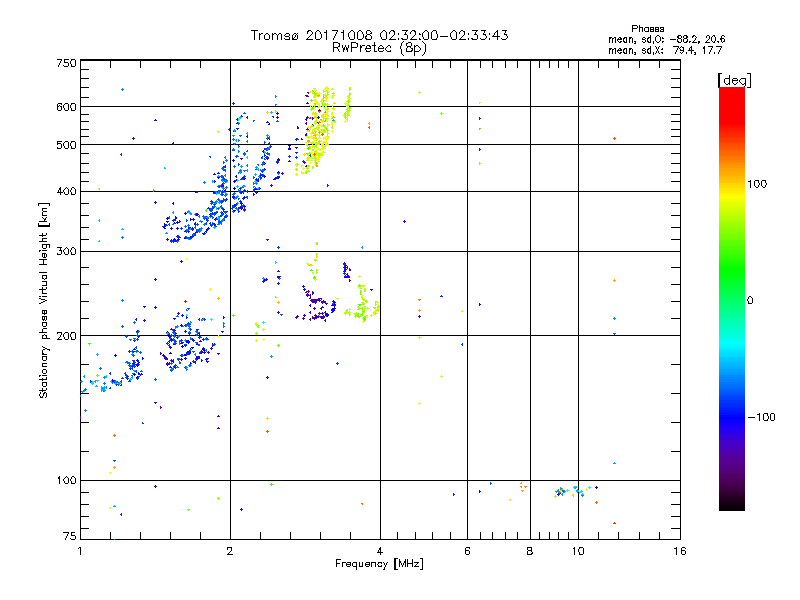Click the '600' y-axis tick label

(x=67, y=107)
